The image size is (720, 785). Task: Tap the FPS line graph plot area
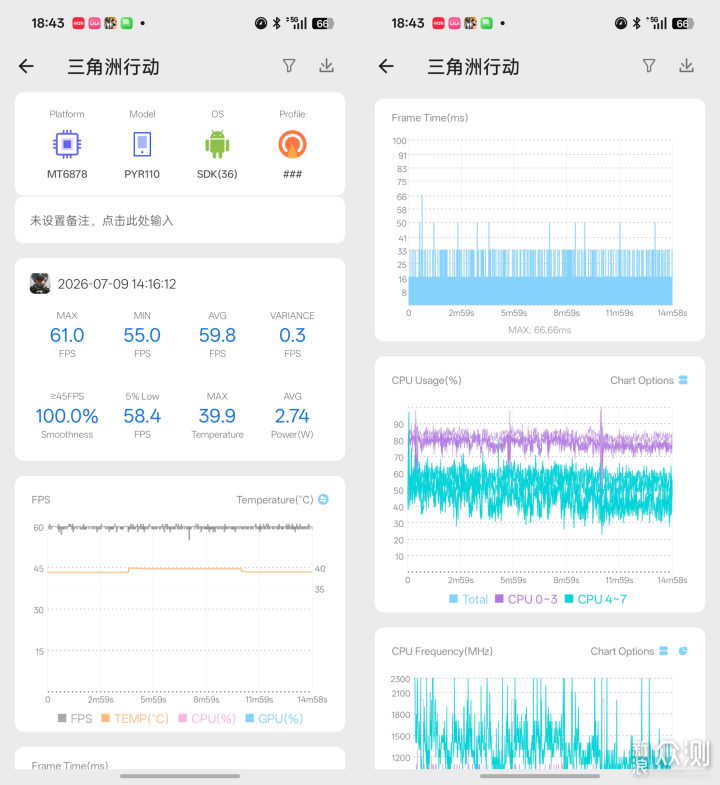point(180,609)
